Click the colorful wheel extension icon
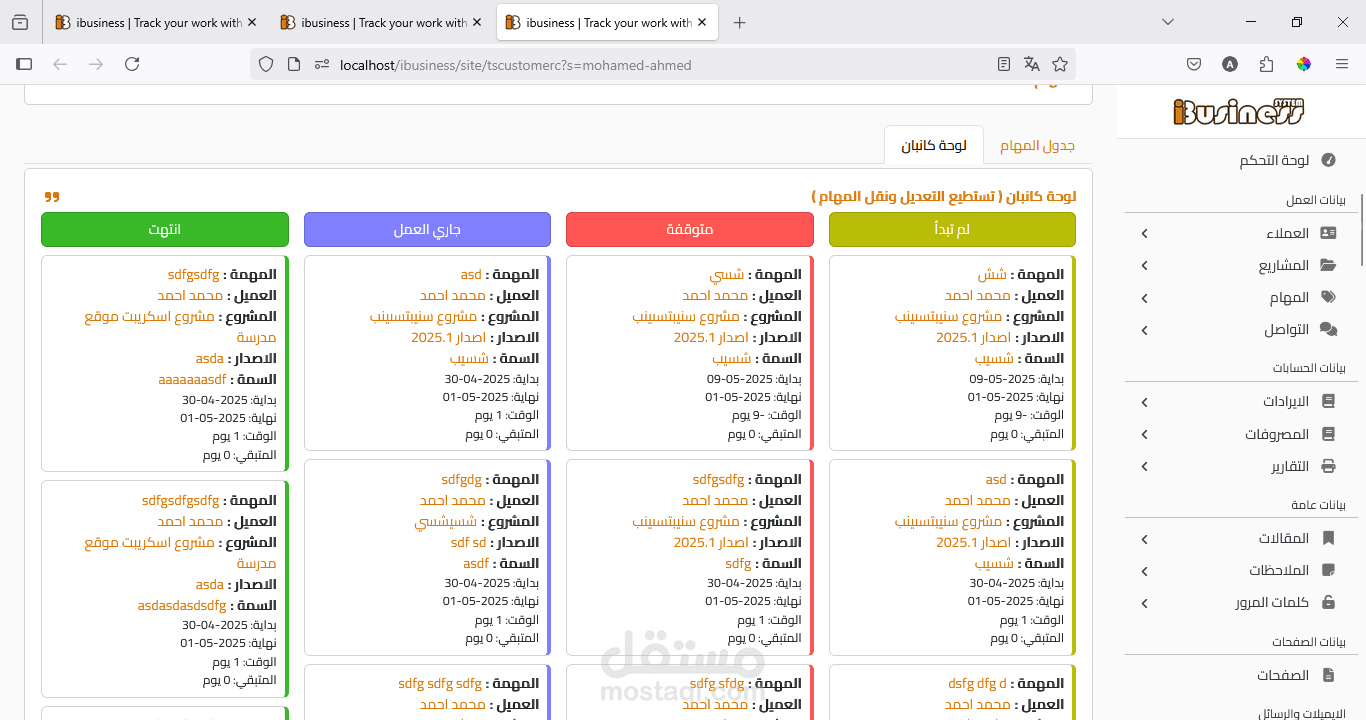 coord(1304,64)
